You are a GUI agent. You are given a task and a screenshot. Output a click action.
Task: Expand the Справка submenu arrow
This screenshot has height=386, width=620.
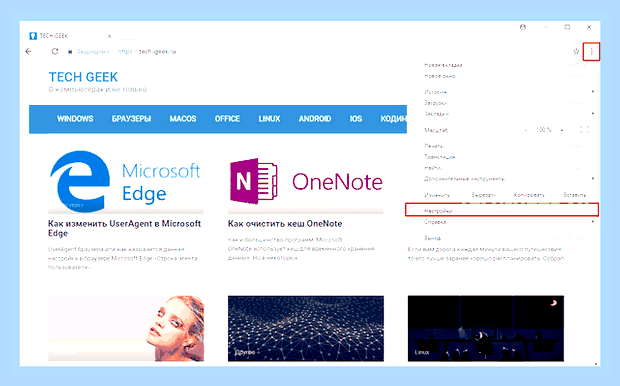click(x=593, y=222)
